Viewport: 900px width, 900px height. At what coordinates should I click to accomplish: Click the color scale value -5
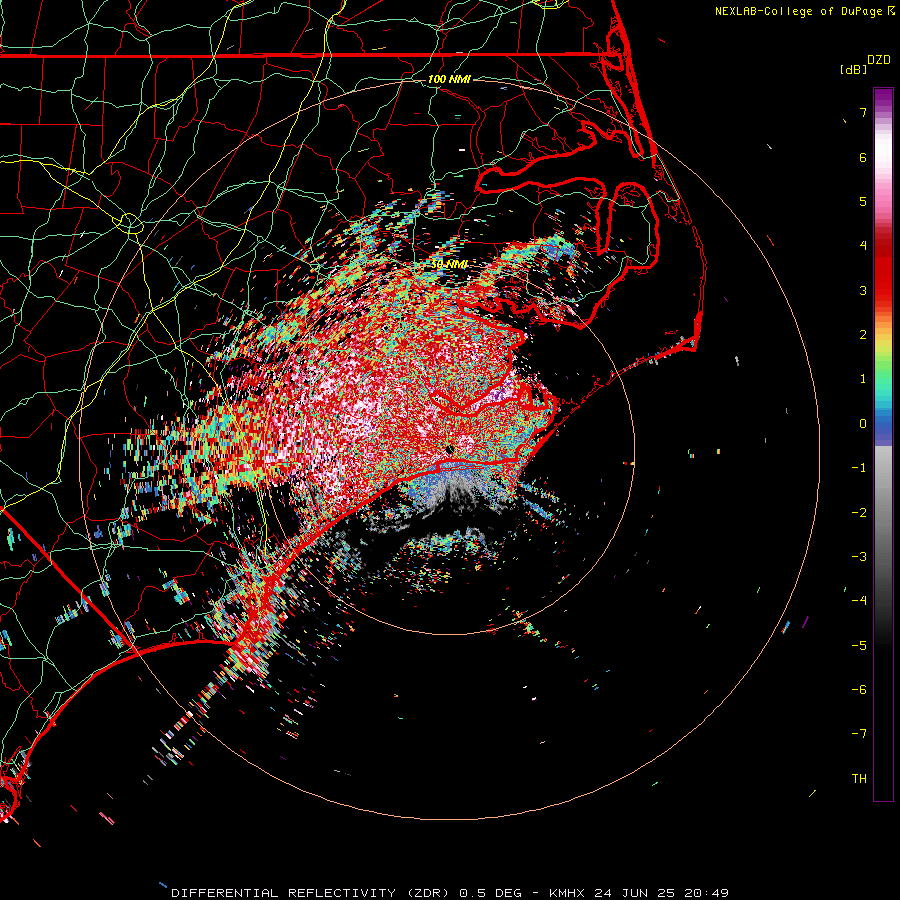(x=859, y=646)
